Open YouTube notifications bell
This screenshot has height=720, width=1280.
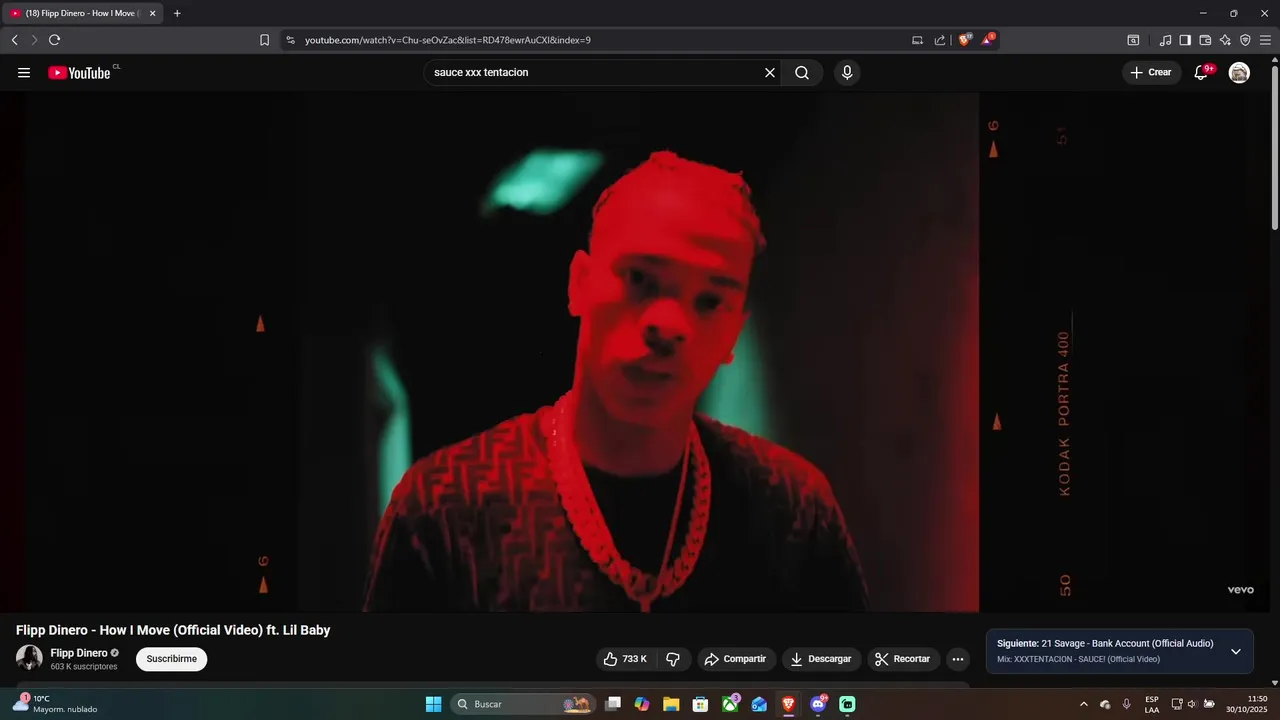[x=1201, y=73]
